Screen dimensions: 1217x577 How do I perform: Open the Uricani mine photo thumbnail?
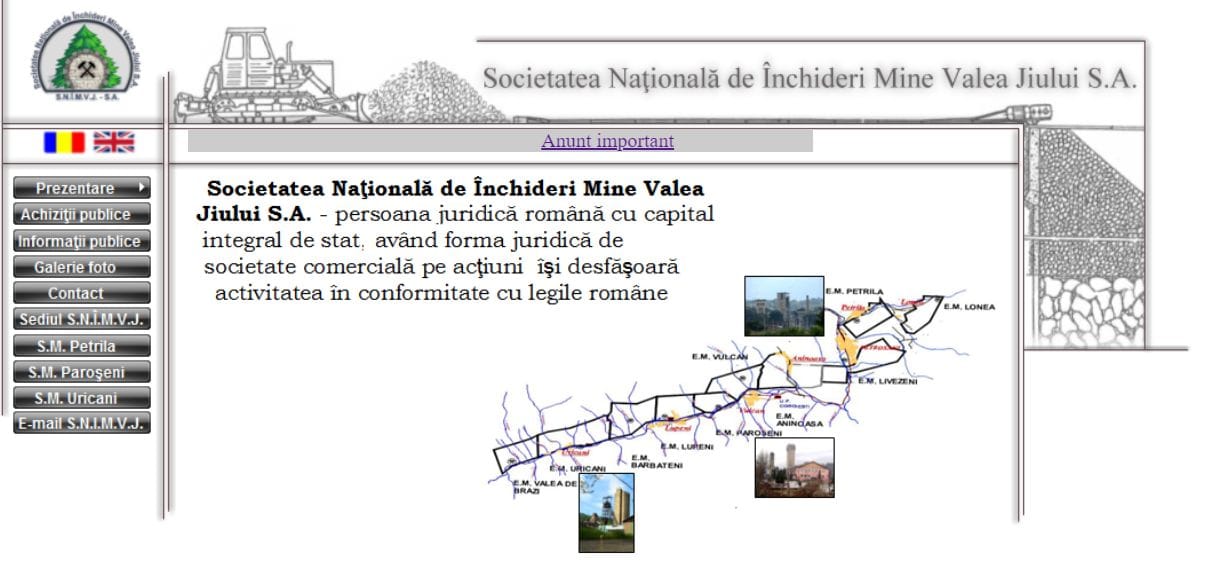(x=606, y=513)
